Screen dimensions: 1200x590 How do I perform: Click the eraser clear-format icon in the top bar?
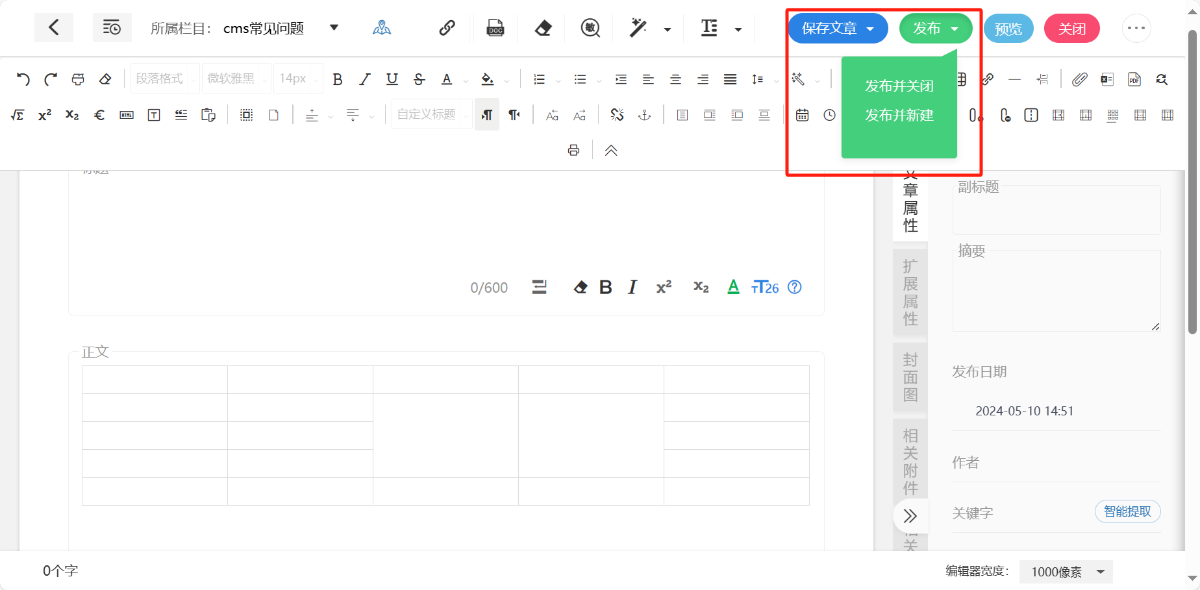543,28
